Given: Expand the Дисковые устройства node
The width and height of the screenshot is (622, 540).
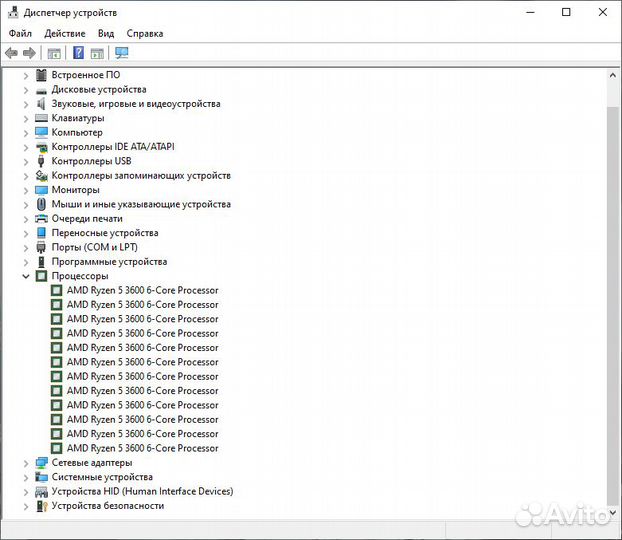Looking at the screenshot, I should [x=26, y=90].
